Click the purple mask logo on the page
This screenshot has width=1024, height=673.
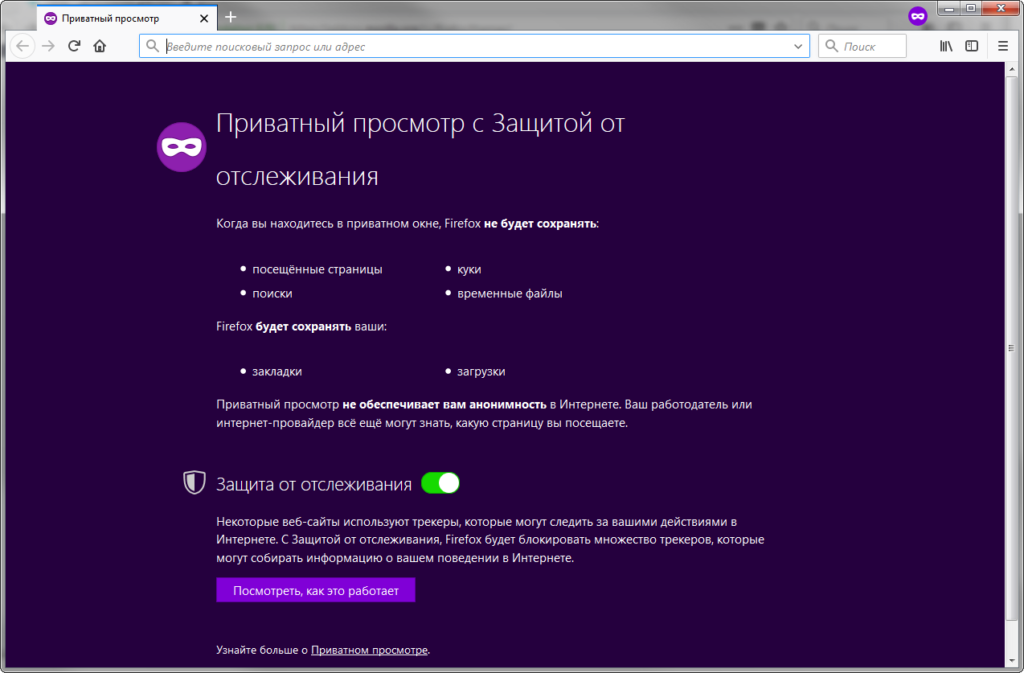click(x=181, y=146)
